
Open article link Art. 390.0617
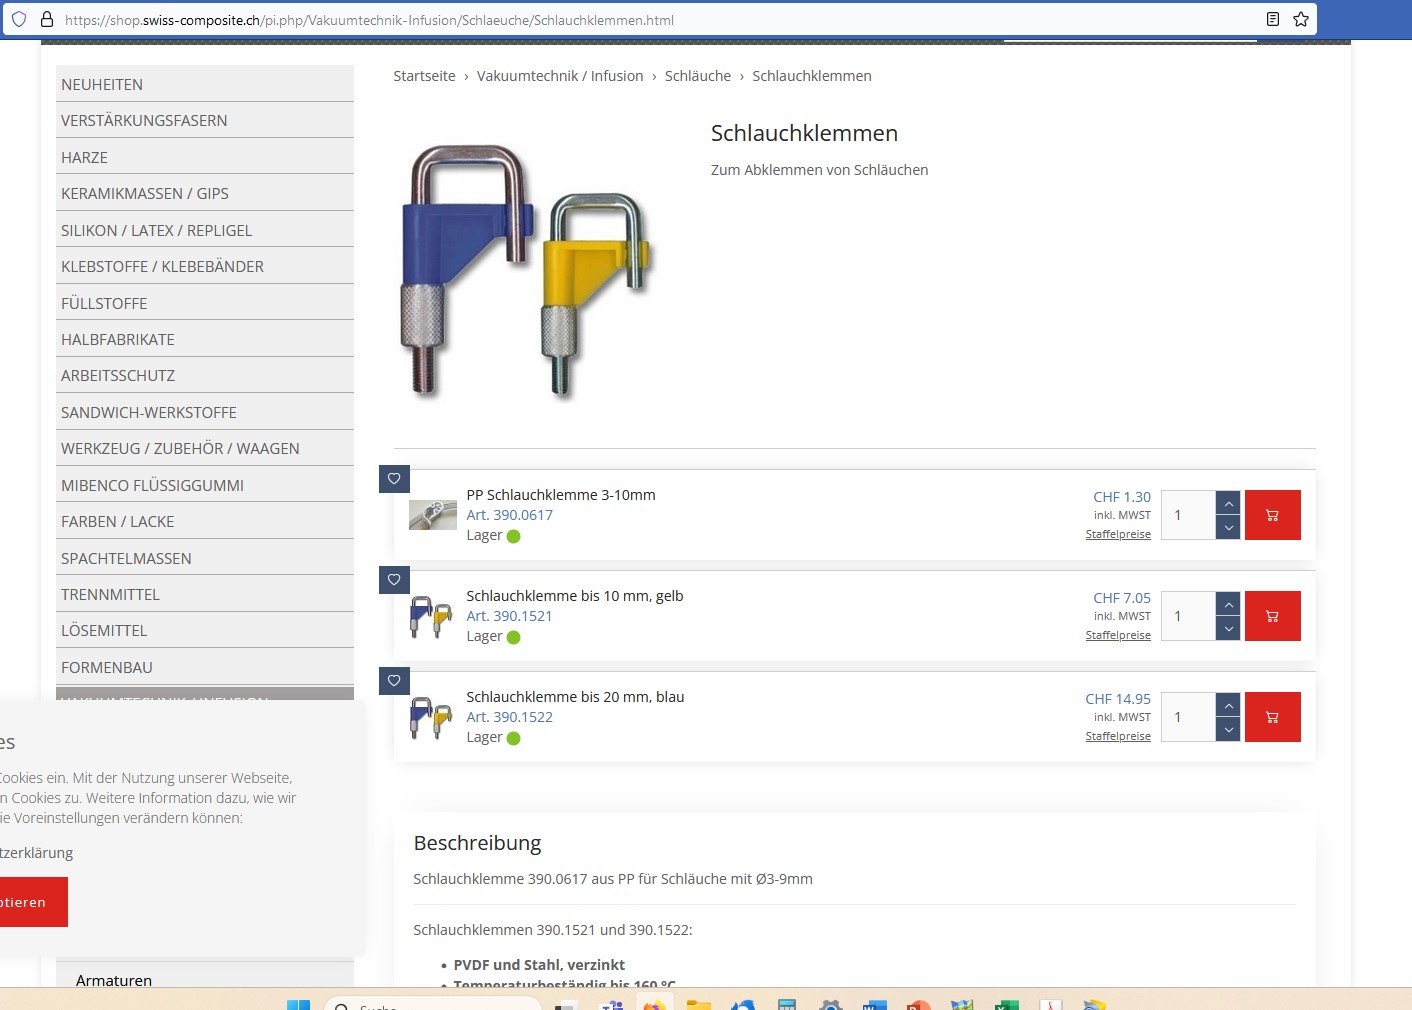pos(509,515)
